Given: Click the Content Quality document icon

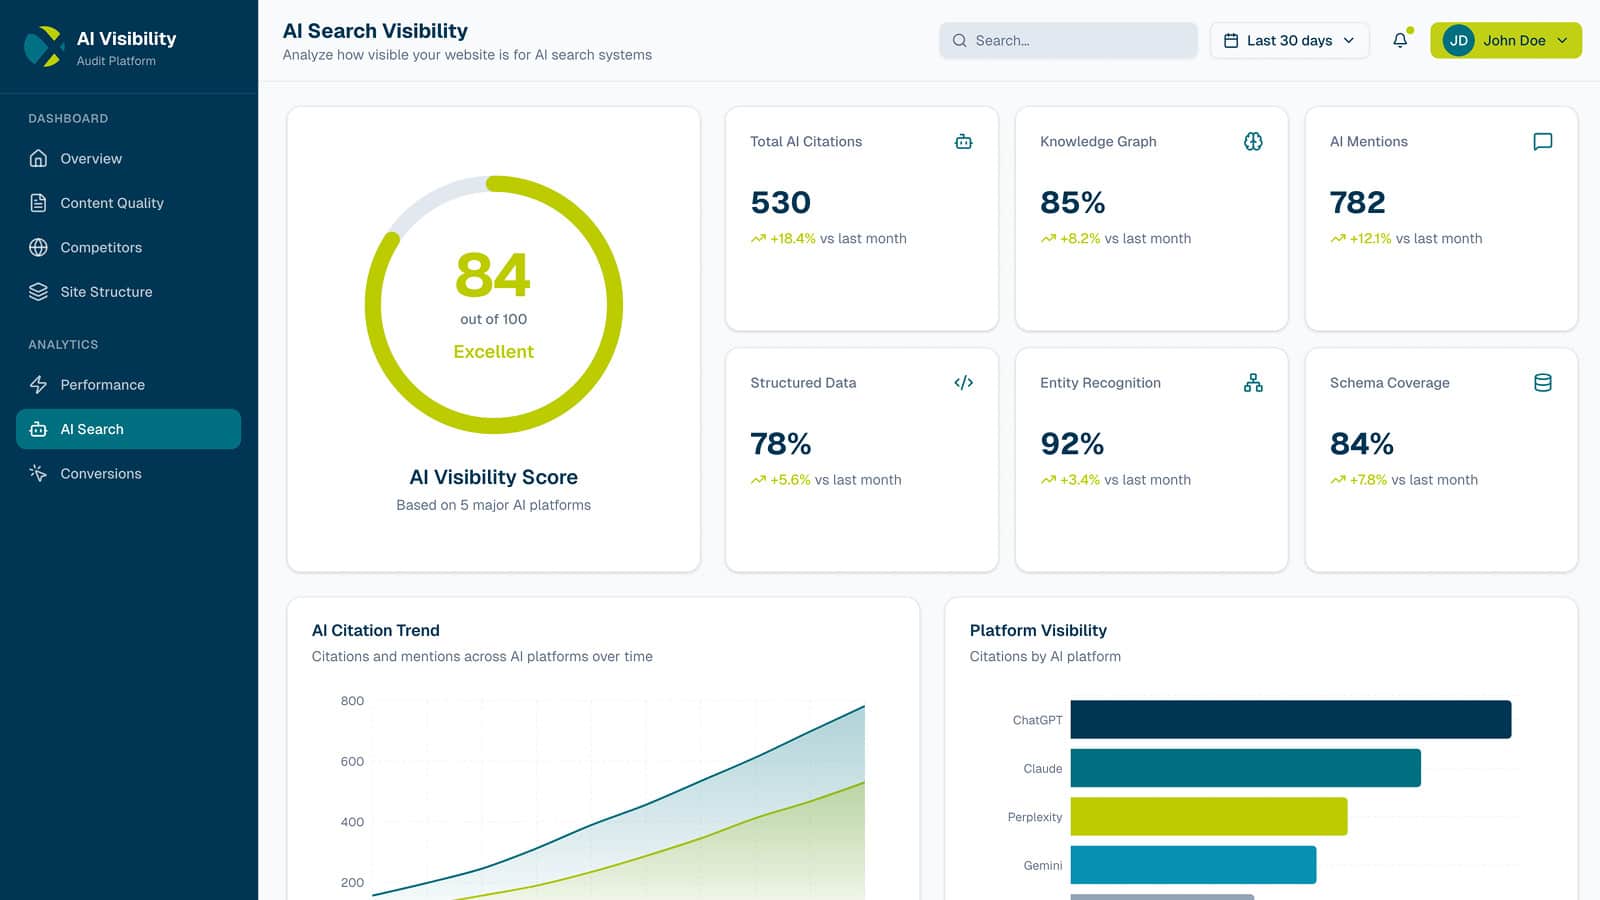Looking at the screenshot, I should click(37, 203).
